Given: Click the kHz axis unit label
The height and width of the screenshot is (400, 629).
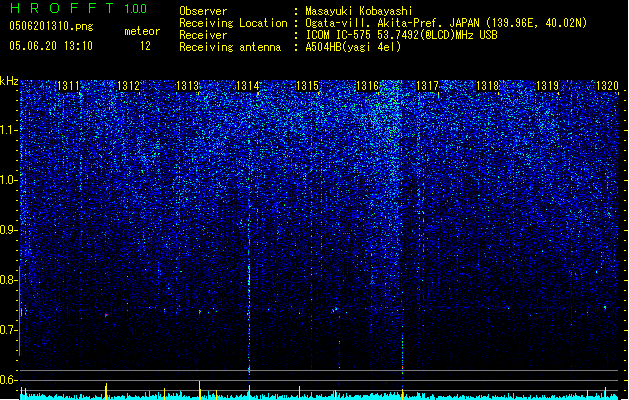Looking at the screenshot, I should pos(9,81).
